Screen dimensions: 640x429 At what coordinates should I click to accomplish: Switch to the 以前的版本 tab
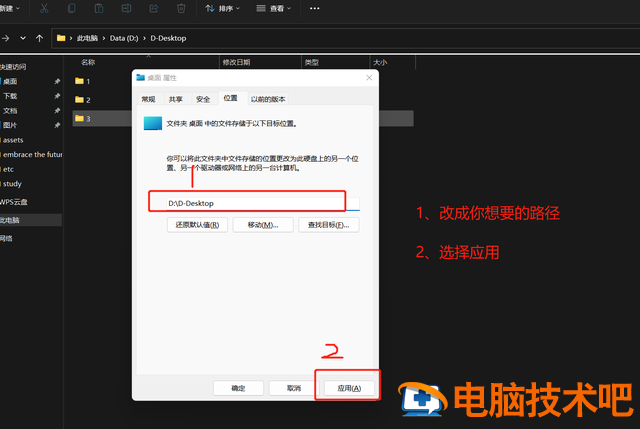[268, 99]
